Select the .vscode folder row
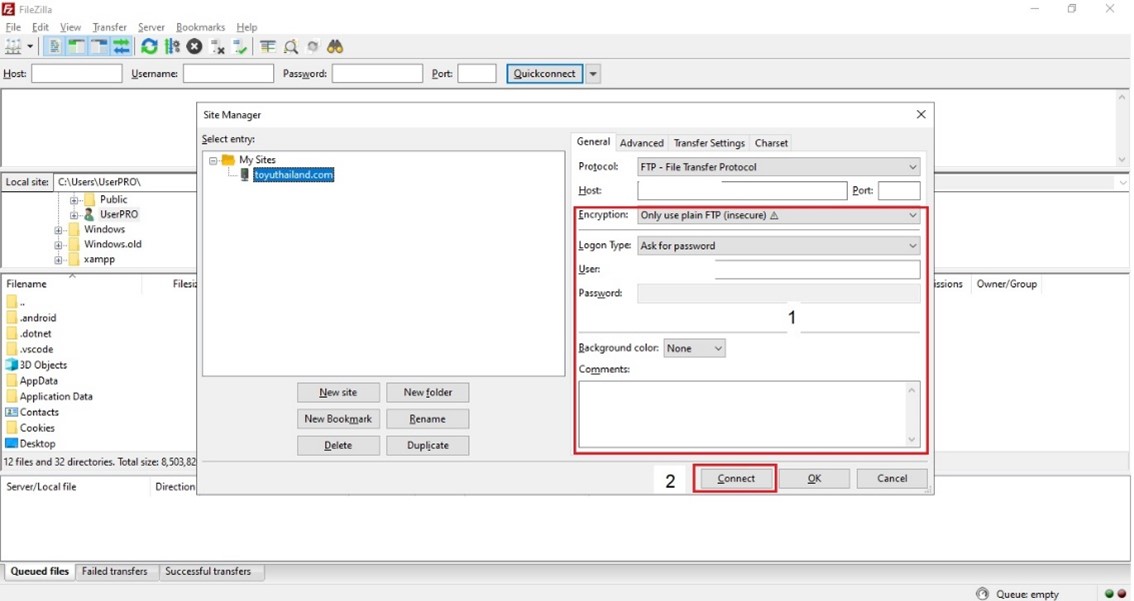Image resolution: width=1134 pixels, height=601 pixels. (37, 349)
